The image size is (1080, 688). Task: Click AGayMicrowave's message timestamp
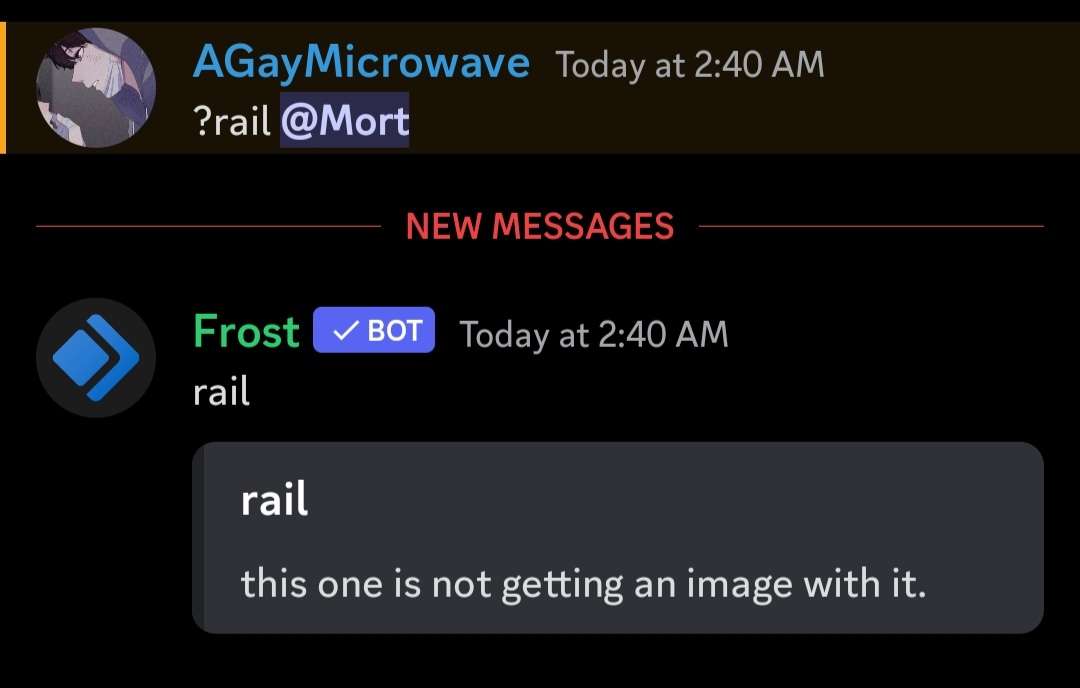pyautogui.click(x=689, y=65)
